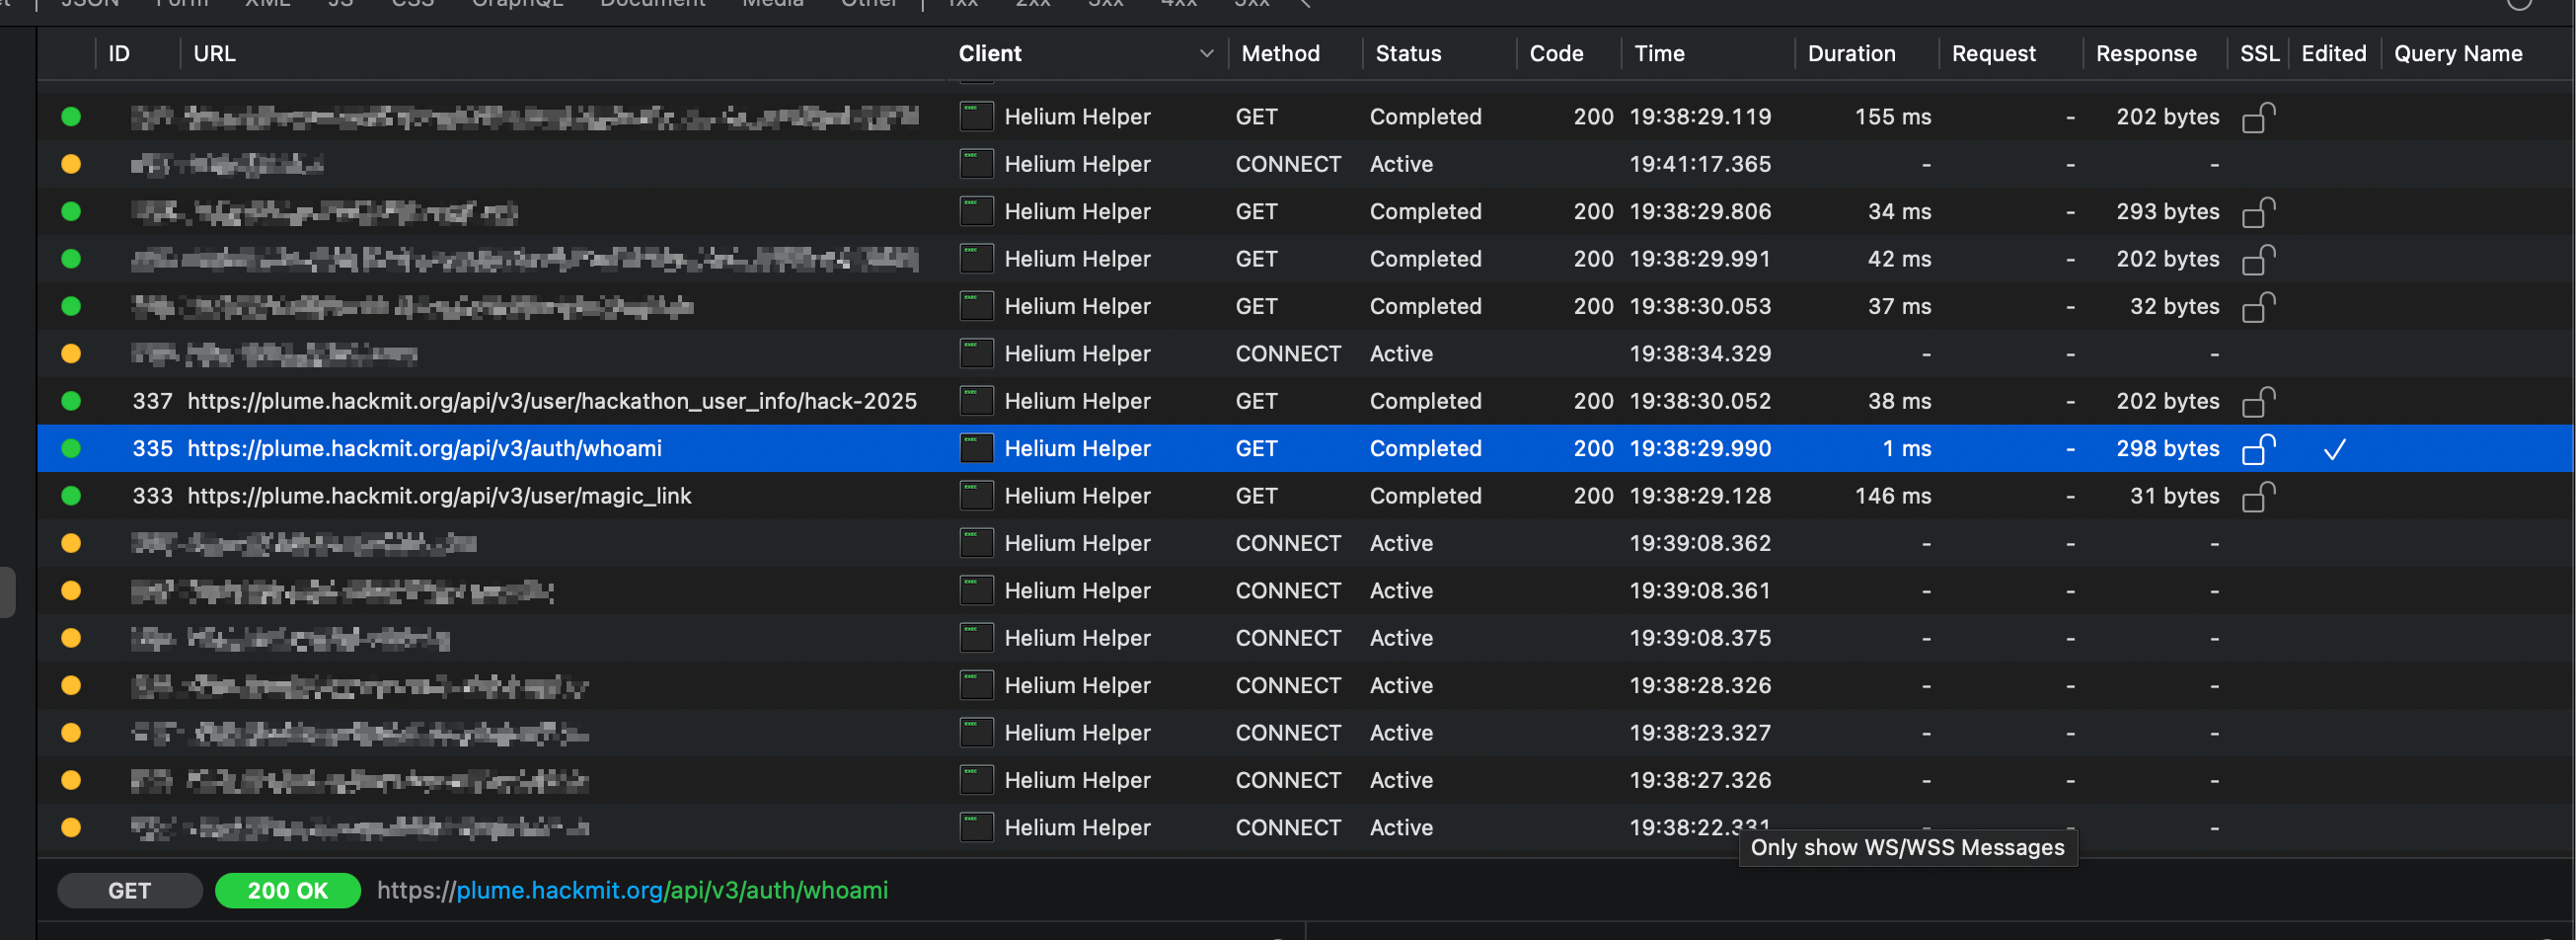
Task: Sort the list by the Time column header
Action: 1658,54
